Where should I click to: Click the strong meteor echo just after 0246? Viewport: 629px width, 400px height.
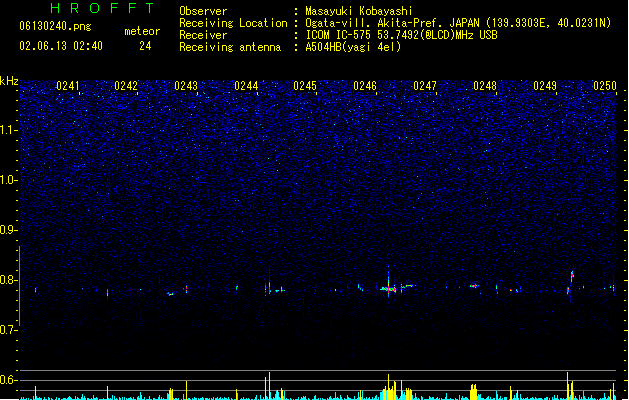[388, 288]
